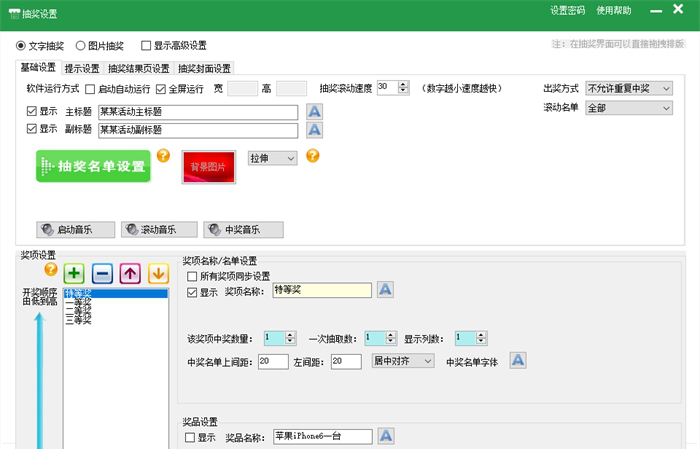The width and height of the screenshot is (700, 466).
Task: Toggle 显示 奖项名称 checkbox
Action: 192,292
